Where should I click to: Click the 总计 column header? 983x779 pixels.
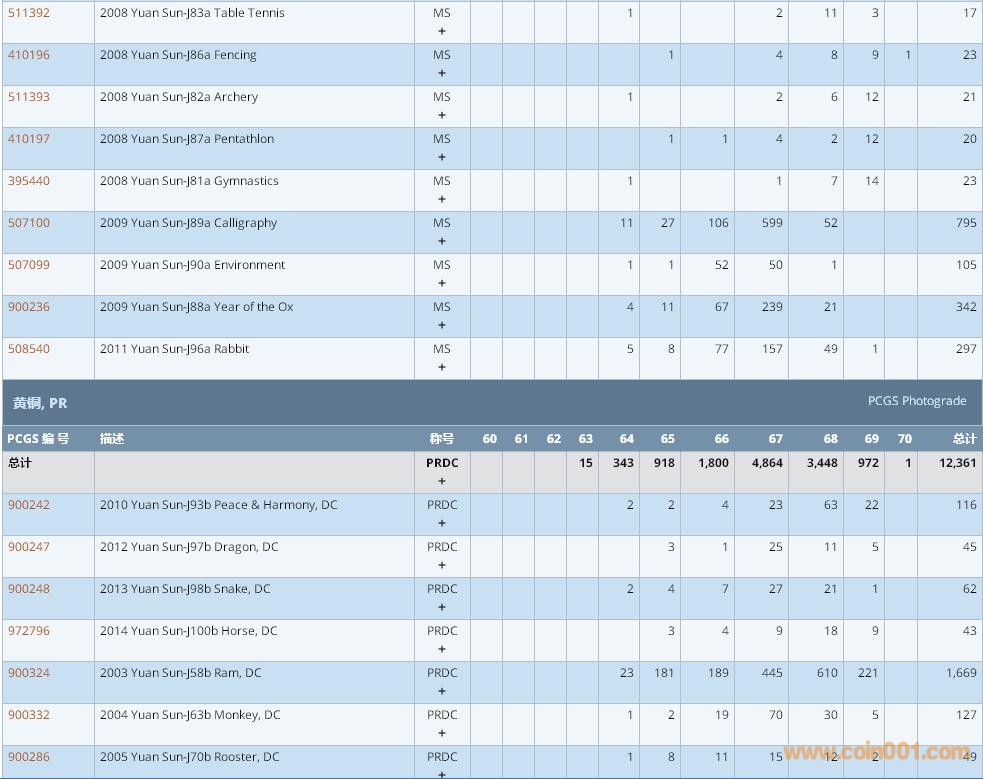click(964, 439)
